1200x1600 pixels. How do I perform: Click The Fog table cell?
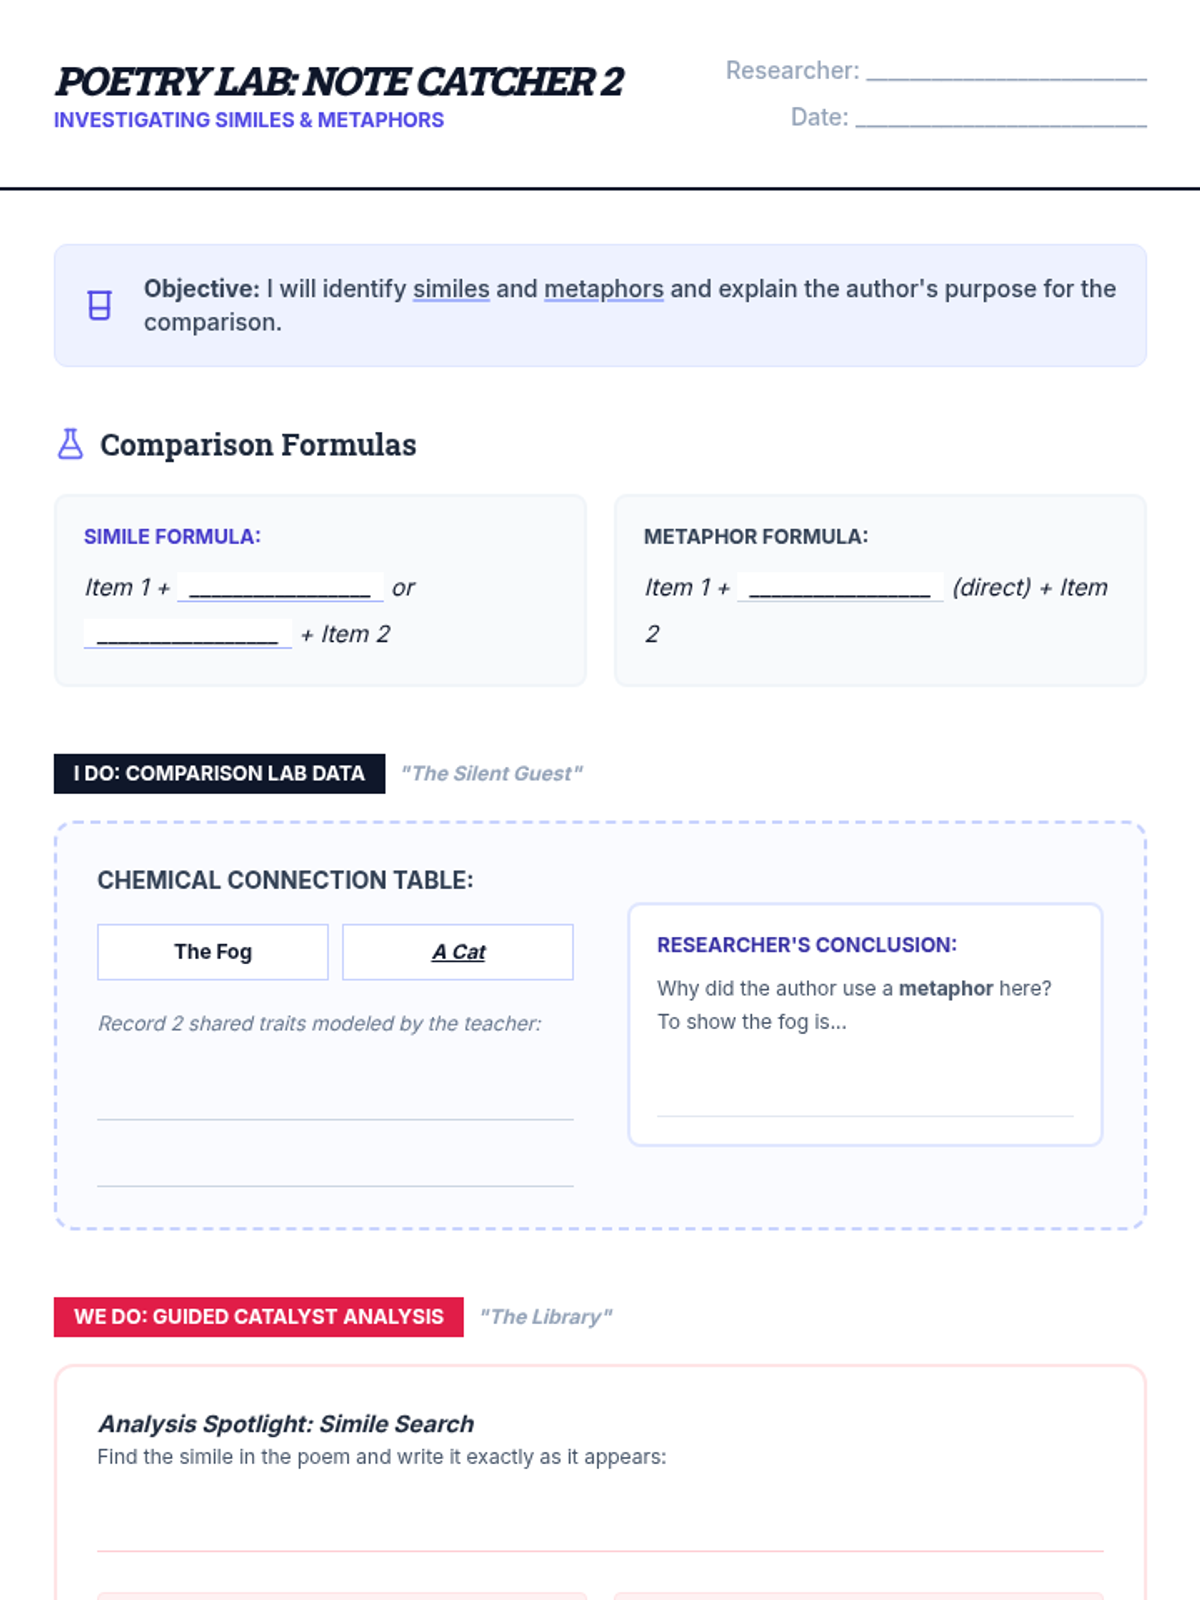(x=213, y=952)
